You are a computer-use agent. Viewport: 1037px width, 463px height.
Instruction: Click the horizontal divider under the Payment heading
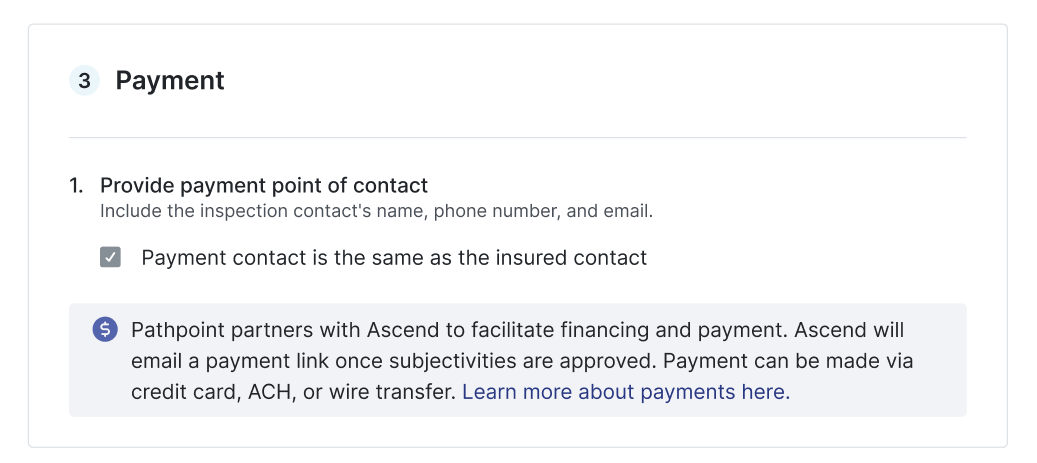(x=518, y=137)
